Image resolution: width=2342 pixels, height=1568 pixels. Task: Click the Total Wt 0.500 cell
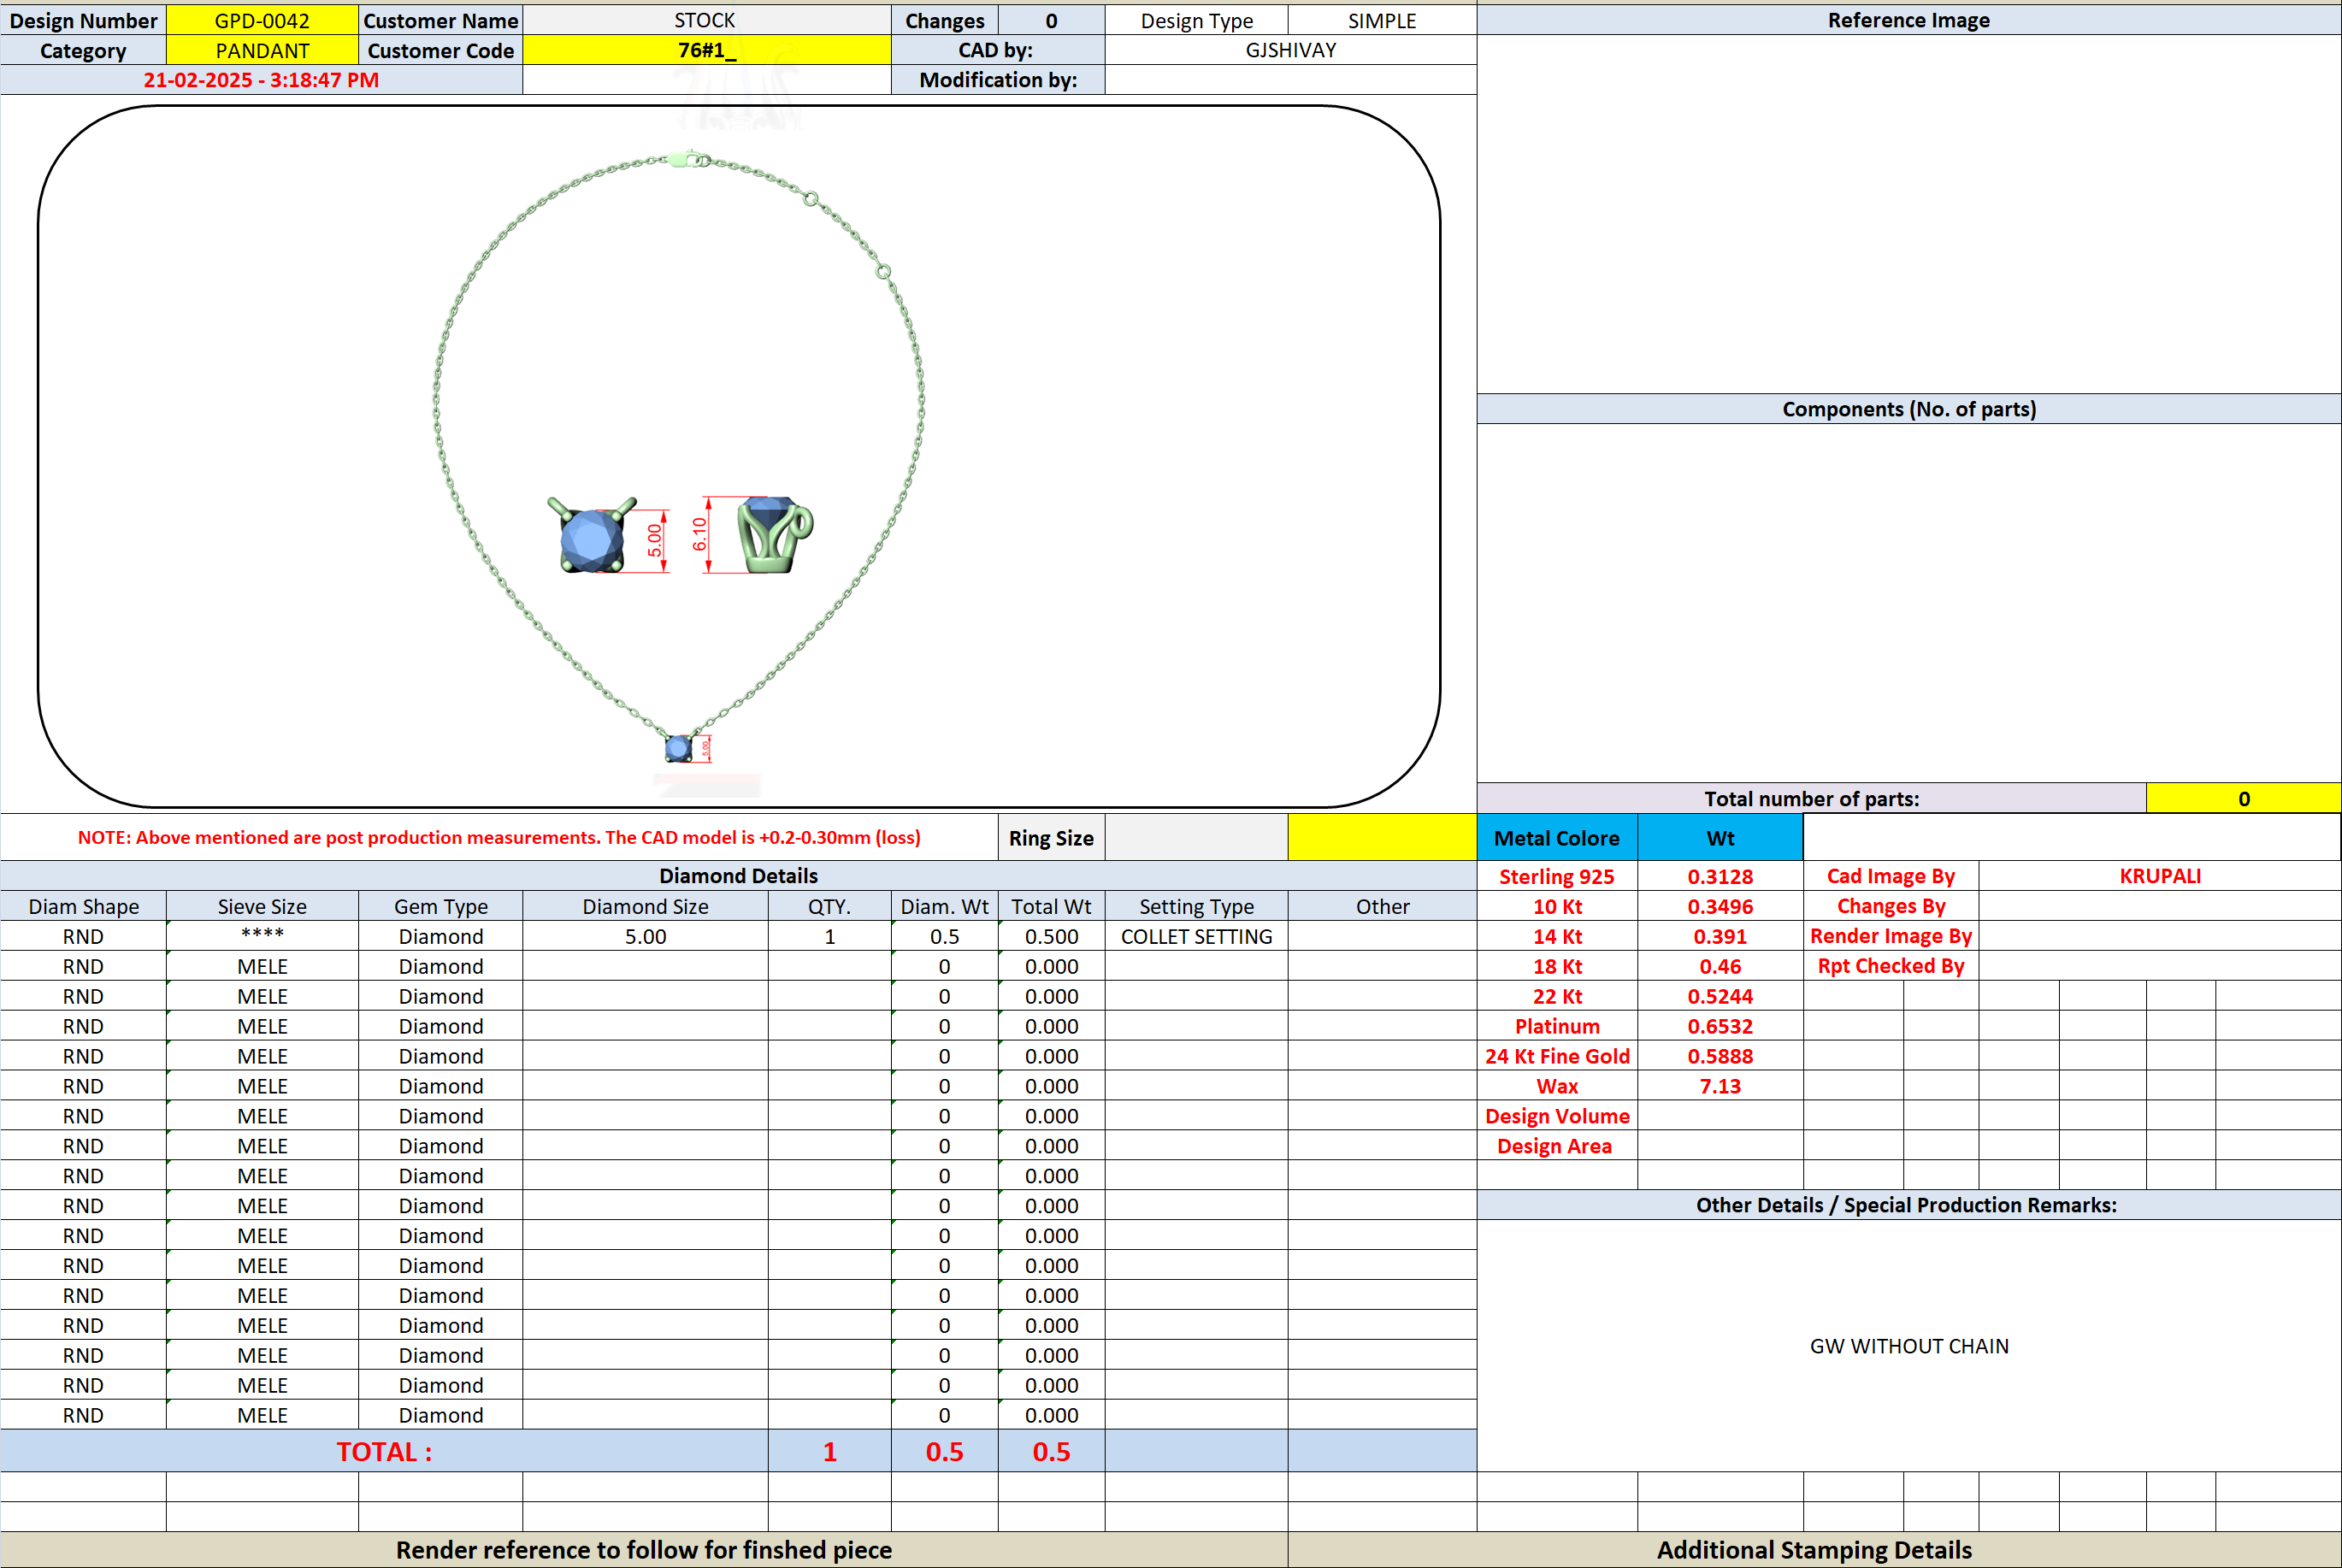1051,936
